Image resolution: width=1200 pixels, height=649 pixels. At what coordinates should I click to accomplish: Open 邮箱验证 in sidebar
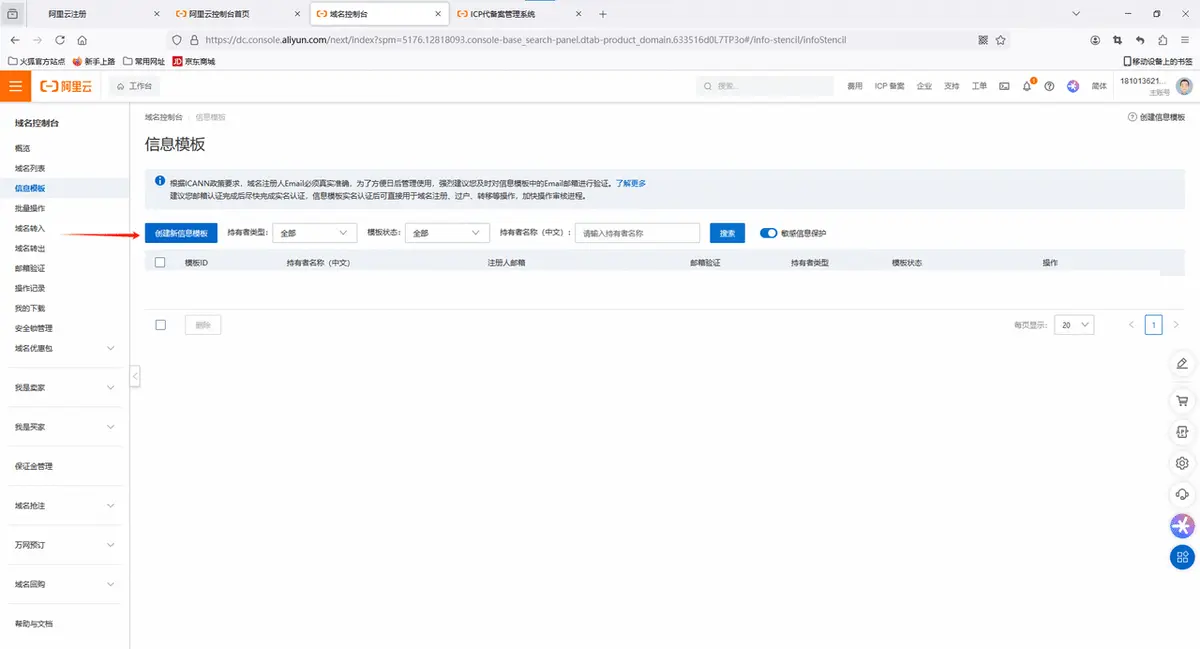tap(30, 268)
